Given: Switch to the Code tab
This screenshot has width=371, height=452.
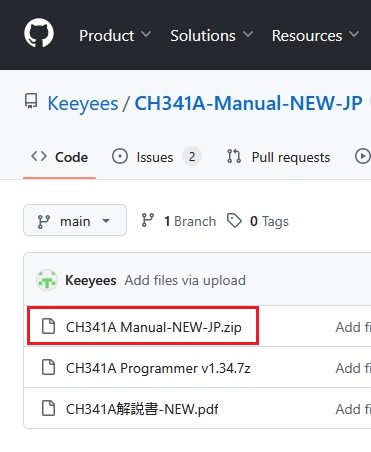Looking at the screenshot, I should tap(60, 157).
